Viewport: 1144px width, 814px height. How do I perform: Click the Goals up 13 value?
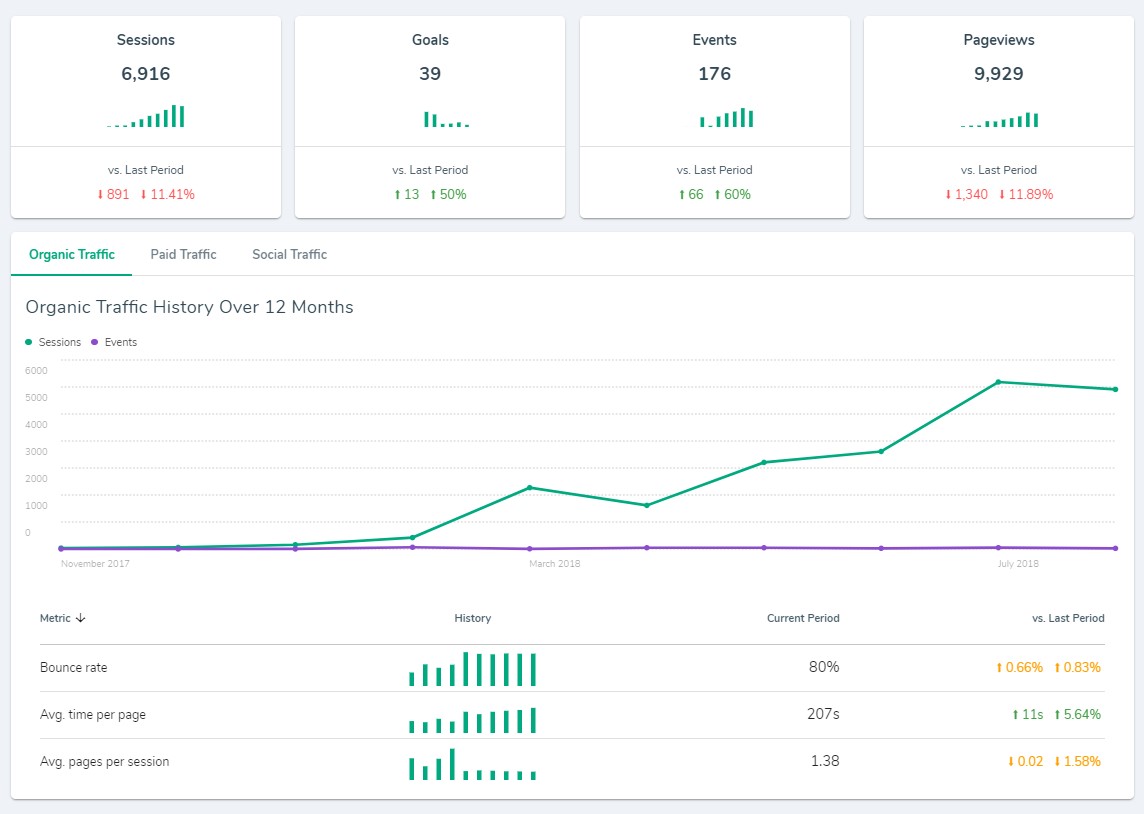406,194
